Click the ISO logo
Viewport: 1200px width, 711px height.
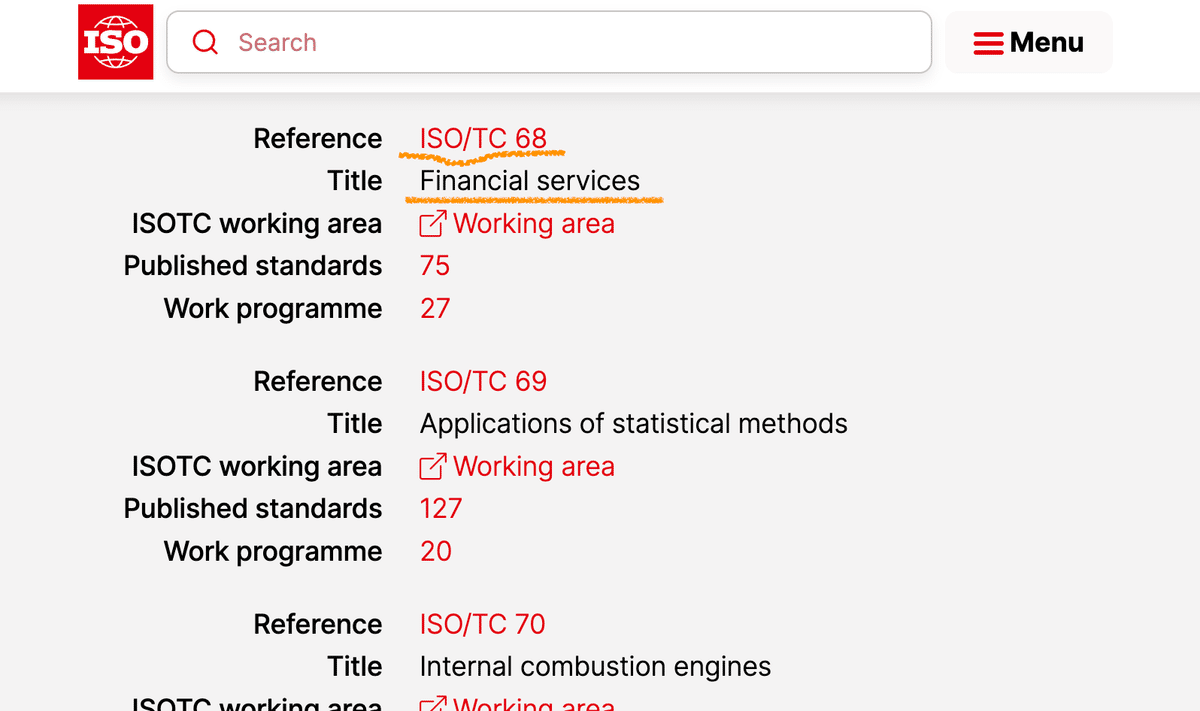(x=115, y=42)
